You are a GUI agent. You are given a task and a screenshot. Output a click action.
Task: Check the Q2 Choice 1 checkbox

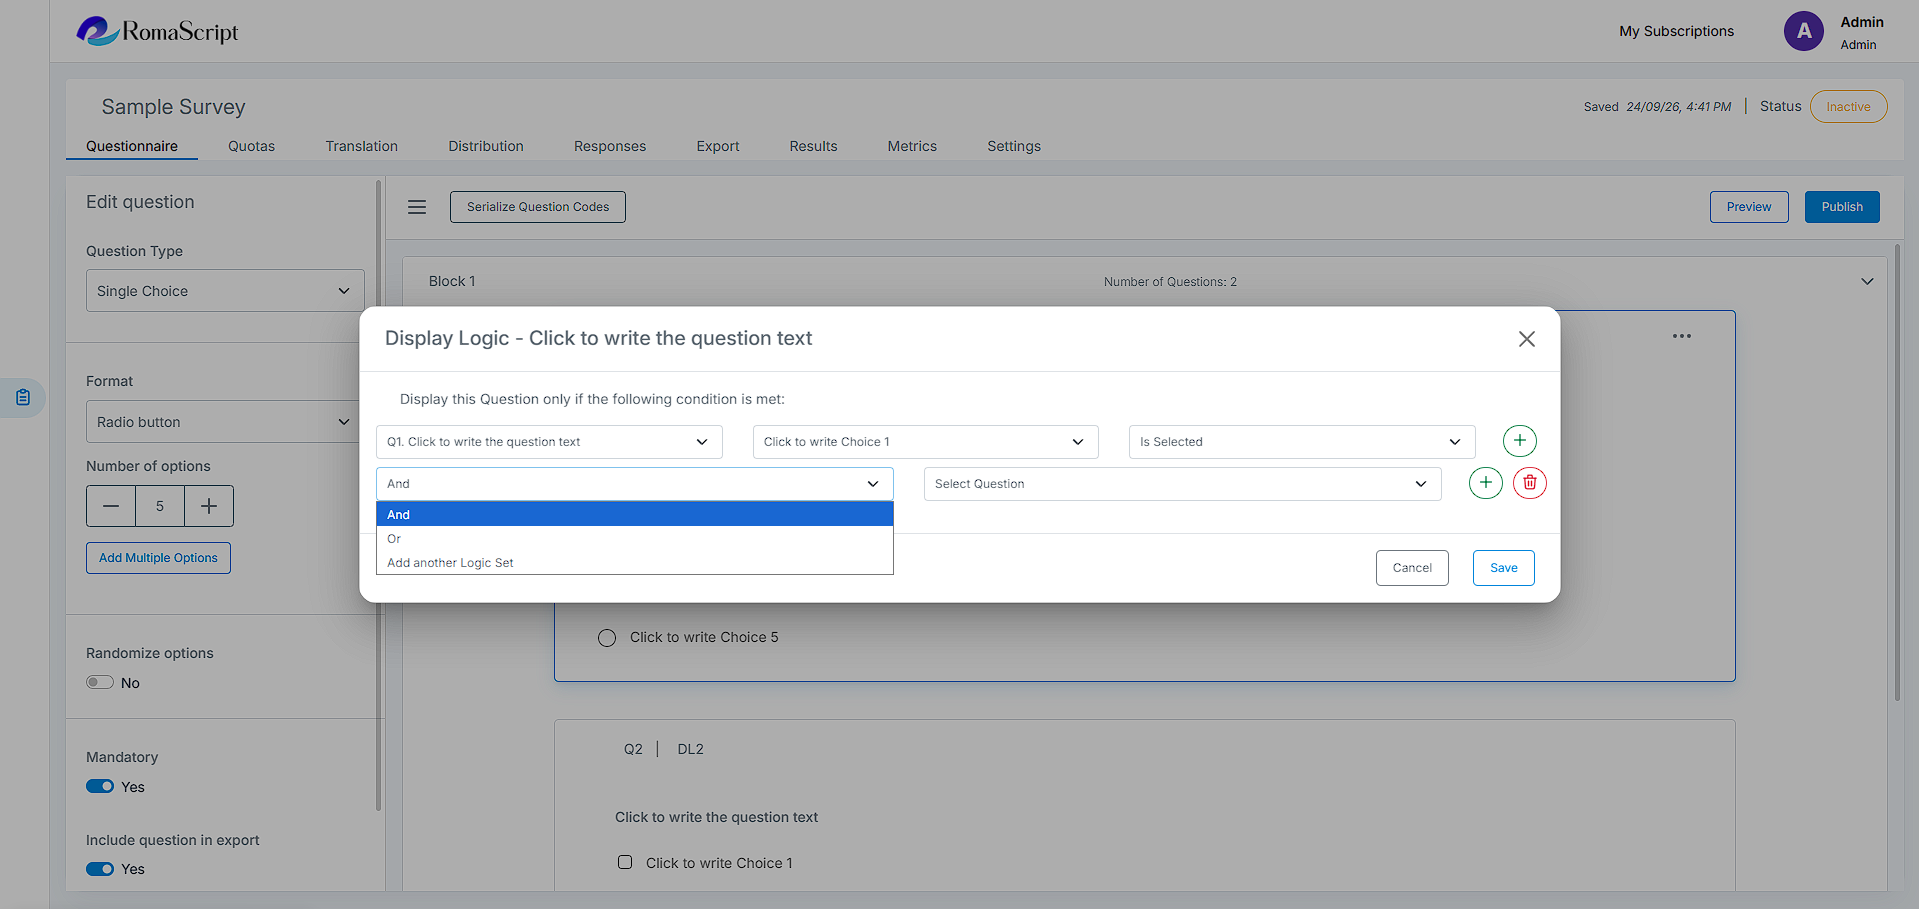(x=625, y=862)
